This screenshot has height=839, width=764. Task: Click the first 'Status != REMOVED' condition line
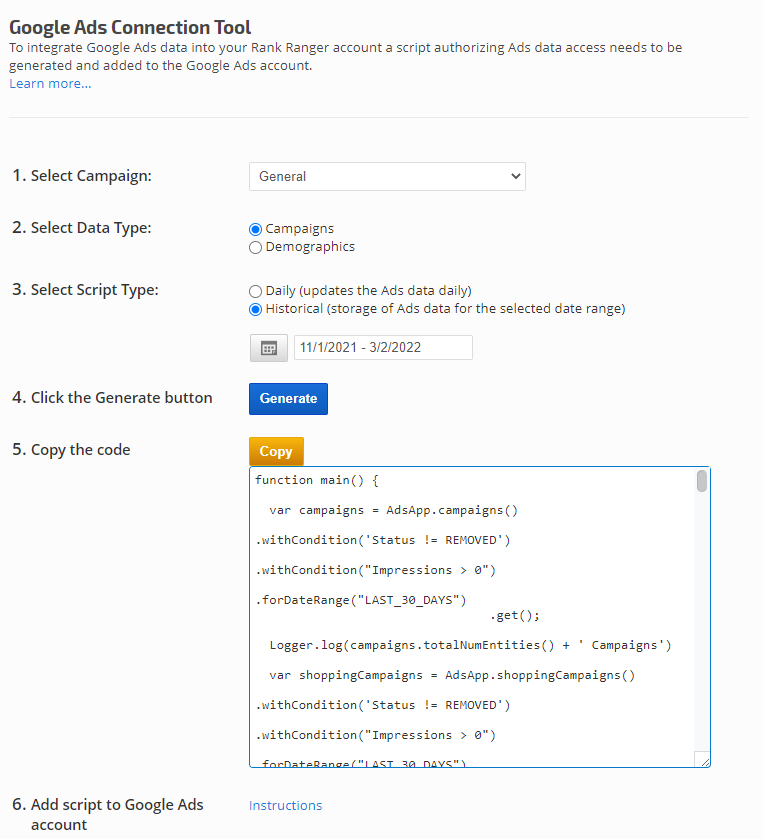(383, 540)
